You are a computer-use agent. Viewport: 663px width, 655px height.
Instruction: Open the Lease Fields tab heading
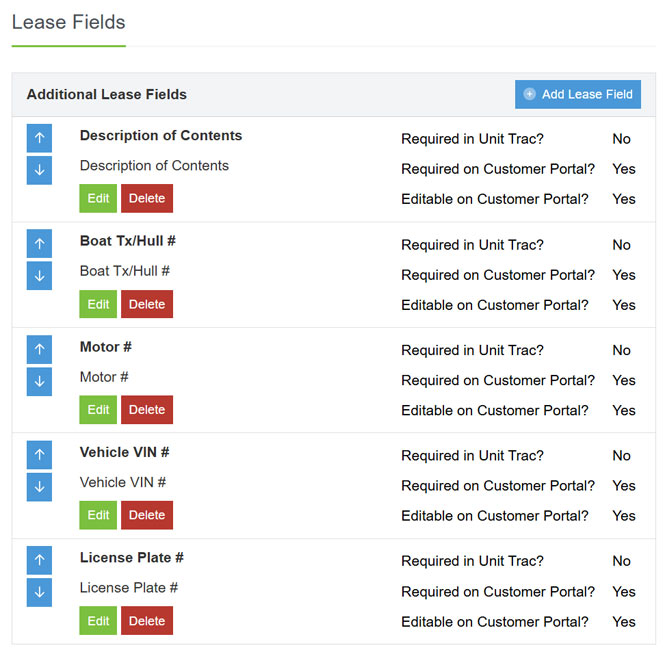tap(68, 22)
